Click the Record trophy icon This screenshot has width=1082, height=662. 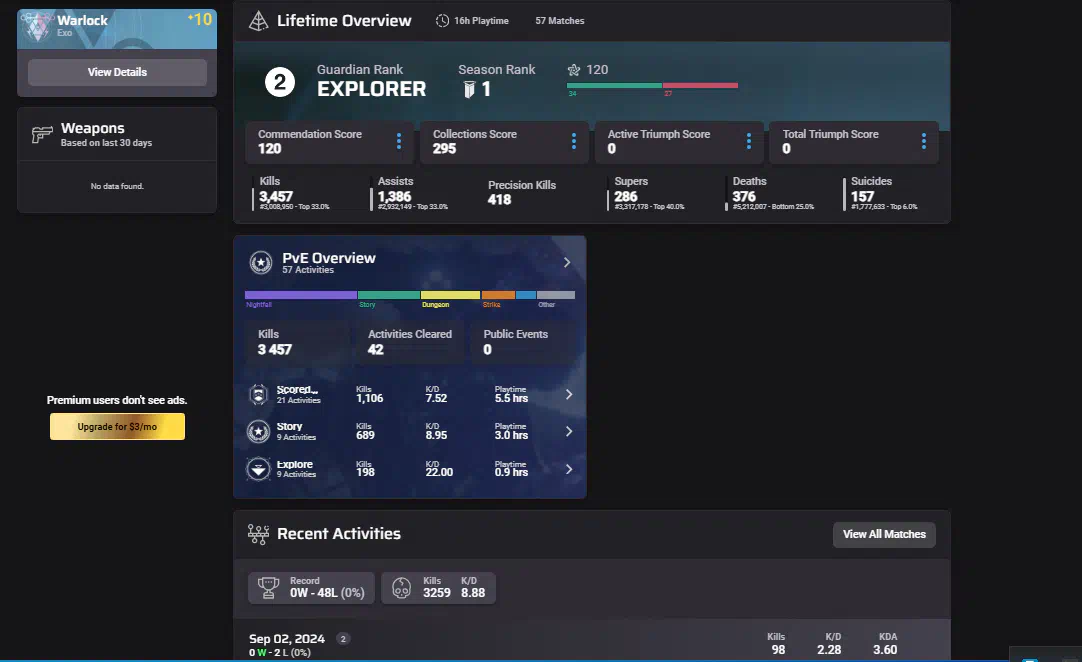point(267,588)
